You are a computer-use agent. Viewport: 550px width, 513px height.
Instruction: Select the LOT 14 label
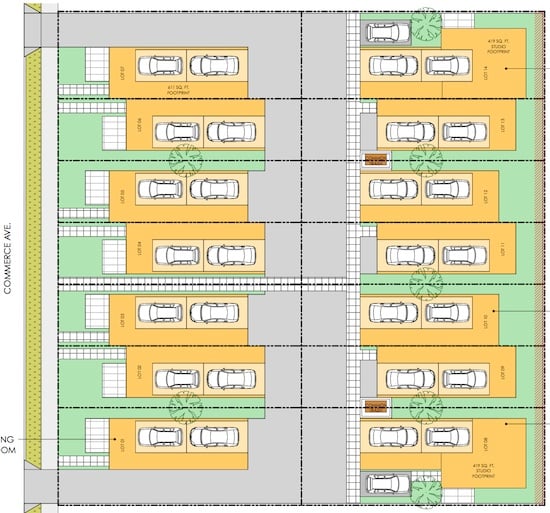tap(486, 73)
